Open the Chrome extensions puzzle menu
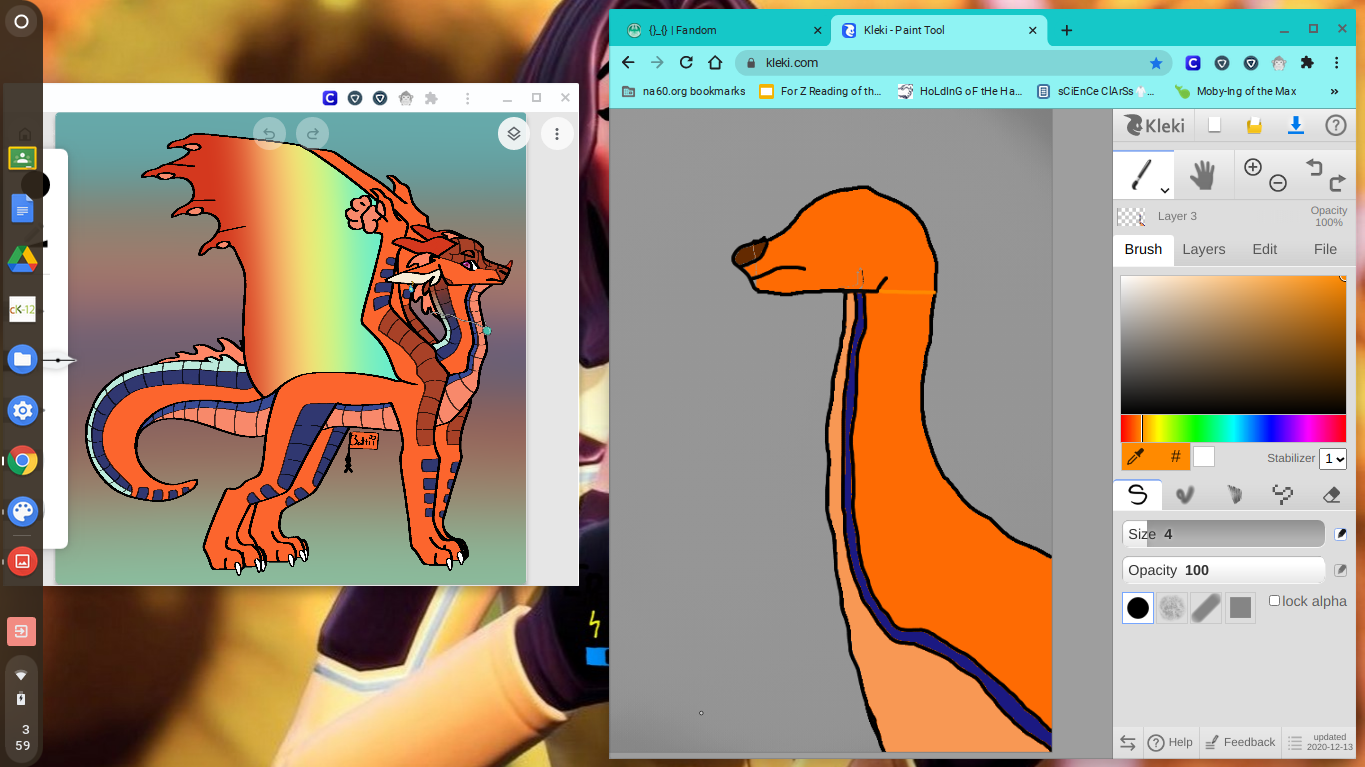The width and height of the screenshot is (1365, 767). point(1307,62)
